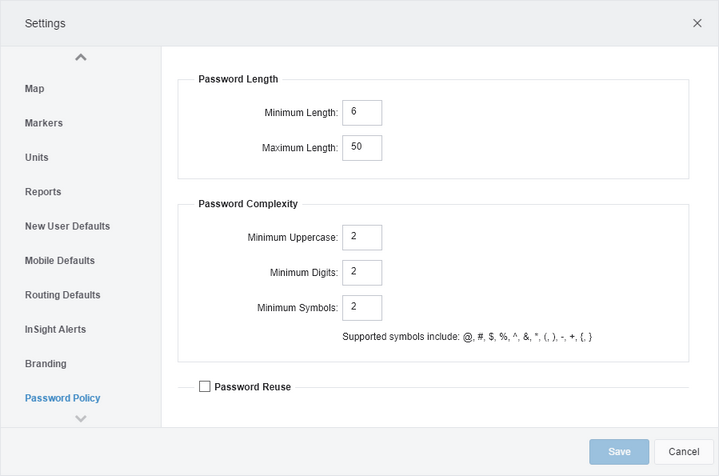The height and width of the screenshot is (476, 719).
Task: Select New User Defaults
Action: (67, 226)
